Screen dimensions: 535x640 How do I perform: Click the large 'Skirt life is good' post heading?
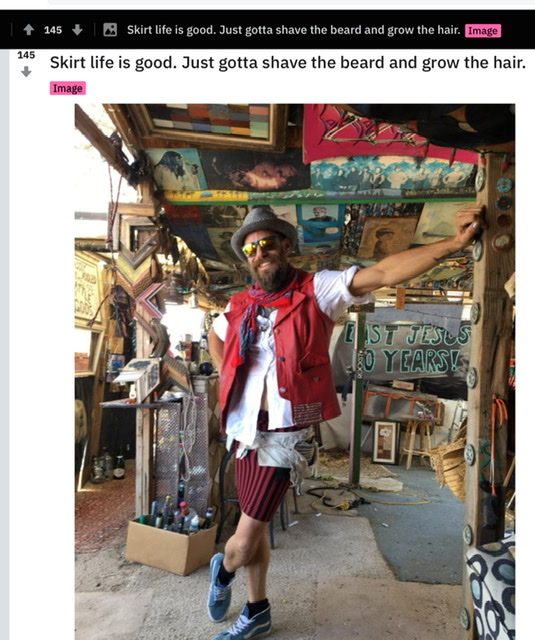point(288,63)
